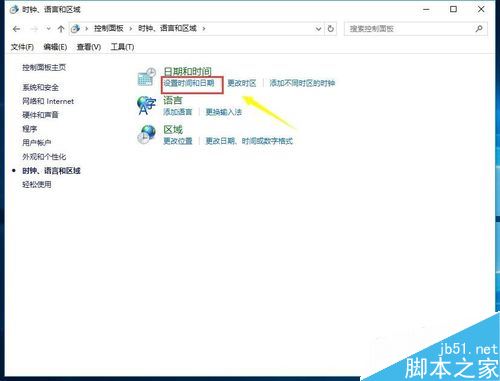Open the 语言 heading

173,100
